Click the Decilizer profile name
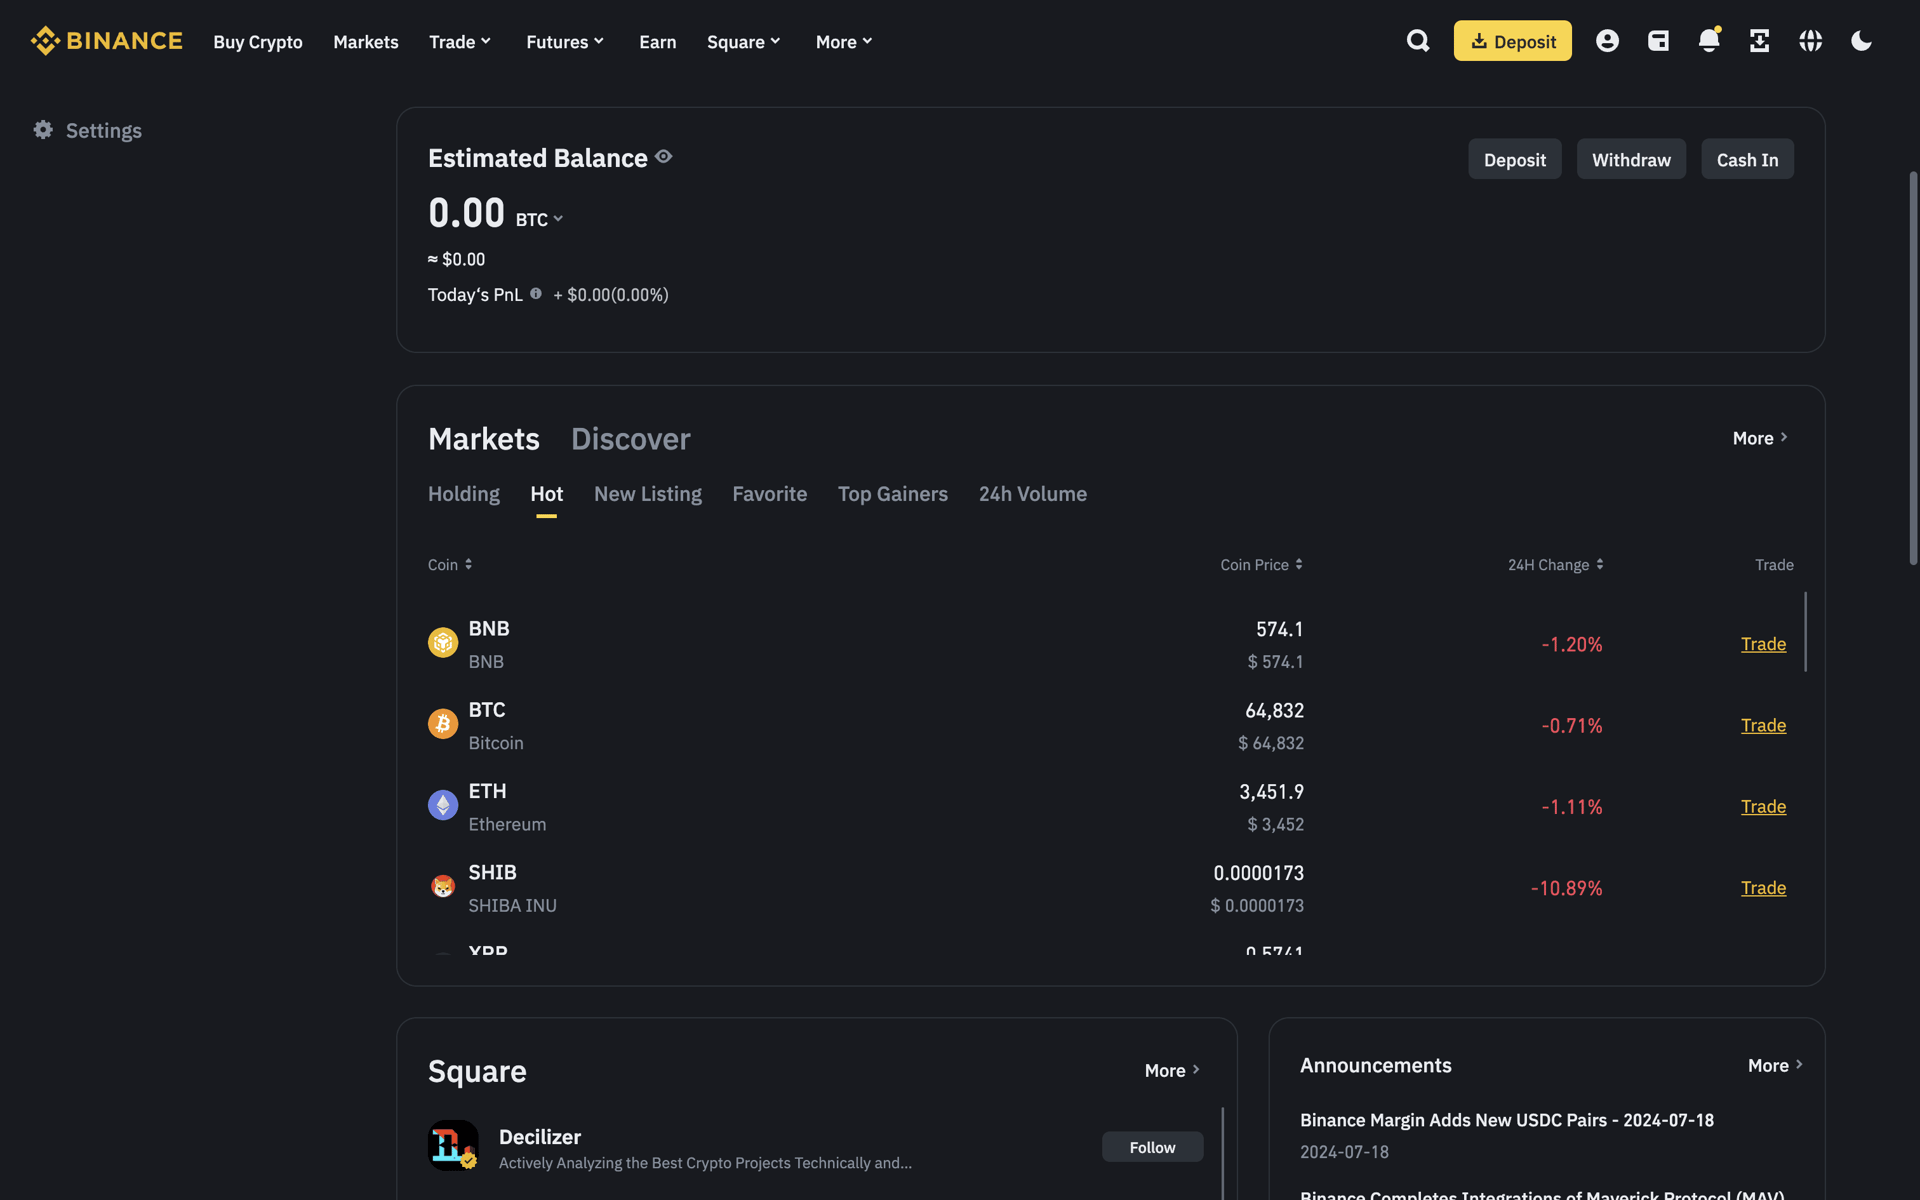The image size is (1920, 1200). pyautogui.click(x=540, y=1137)
